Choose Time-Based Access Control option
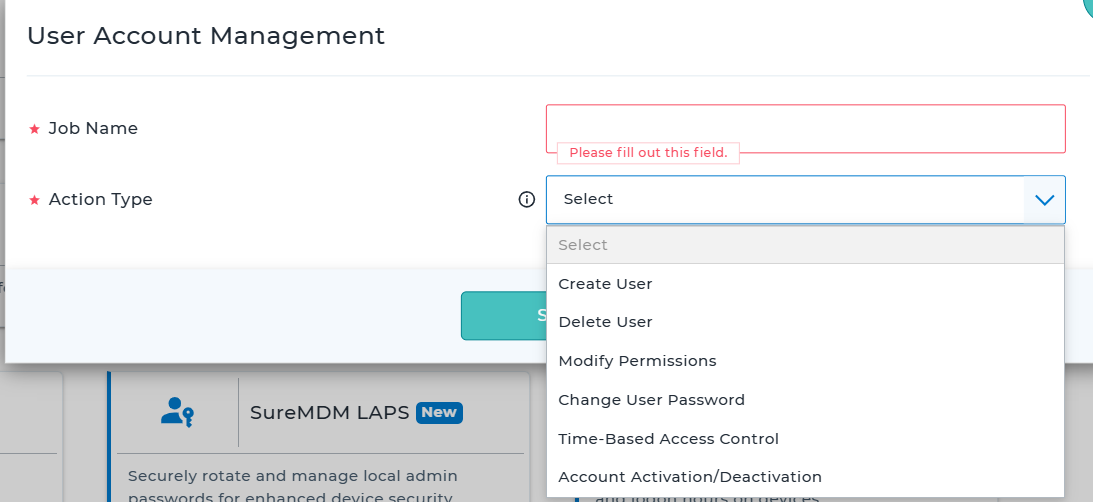 click(668, 439)
